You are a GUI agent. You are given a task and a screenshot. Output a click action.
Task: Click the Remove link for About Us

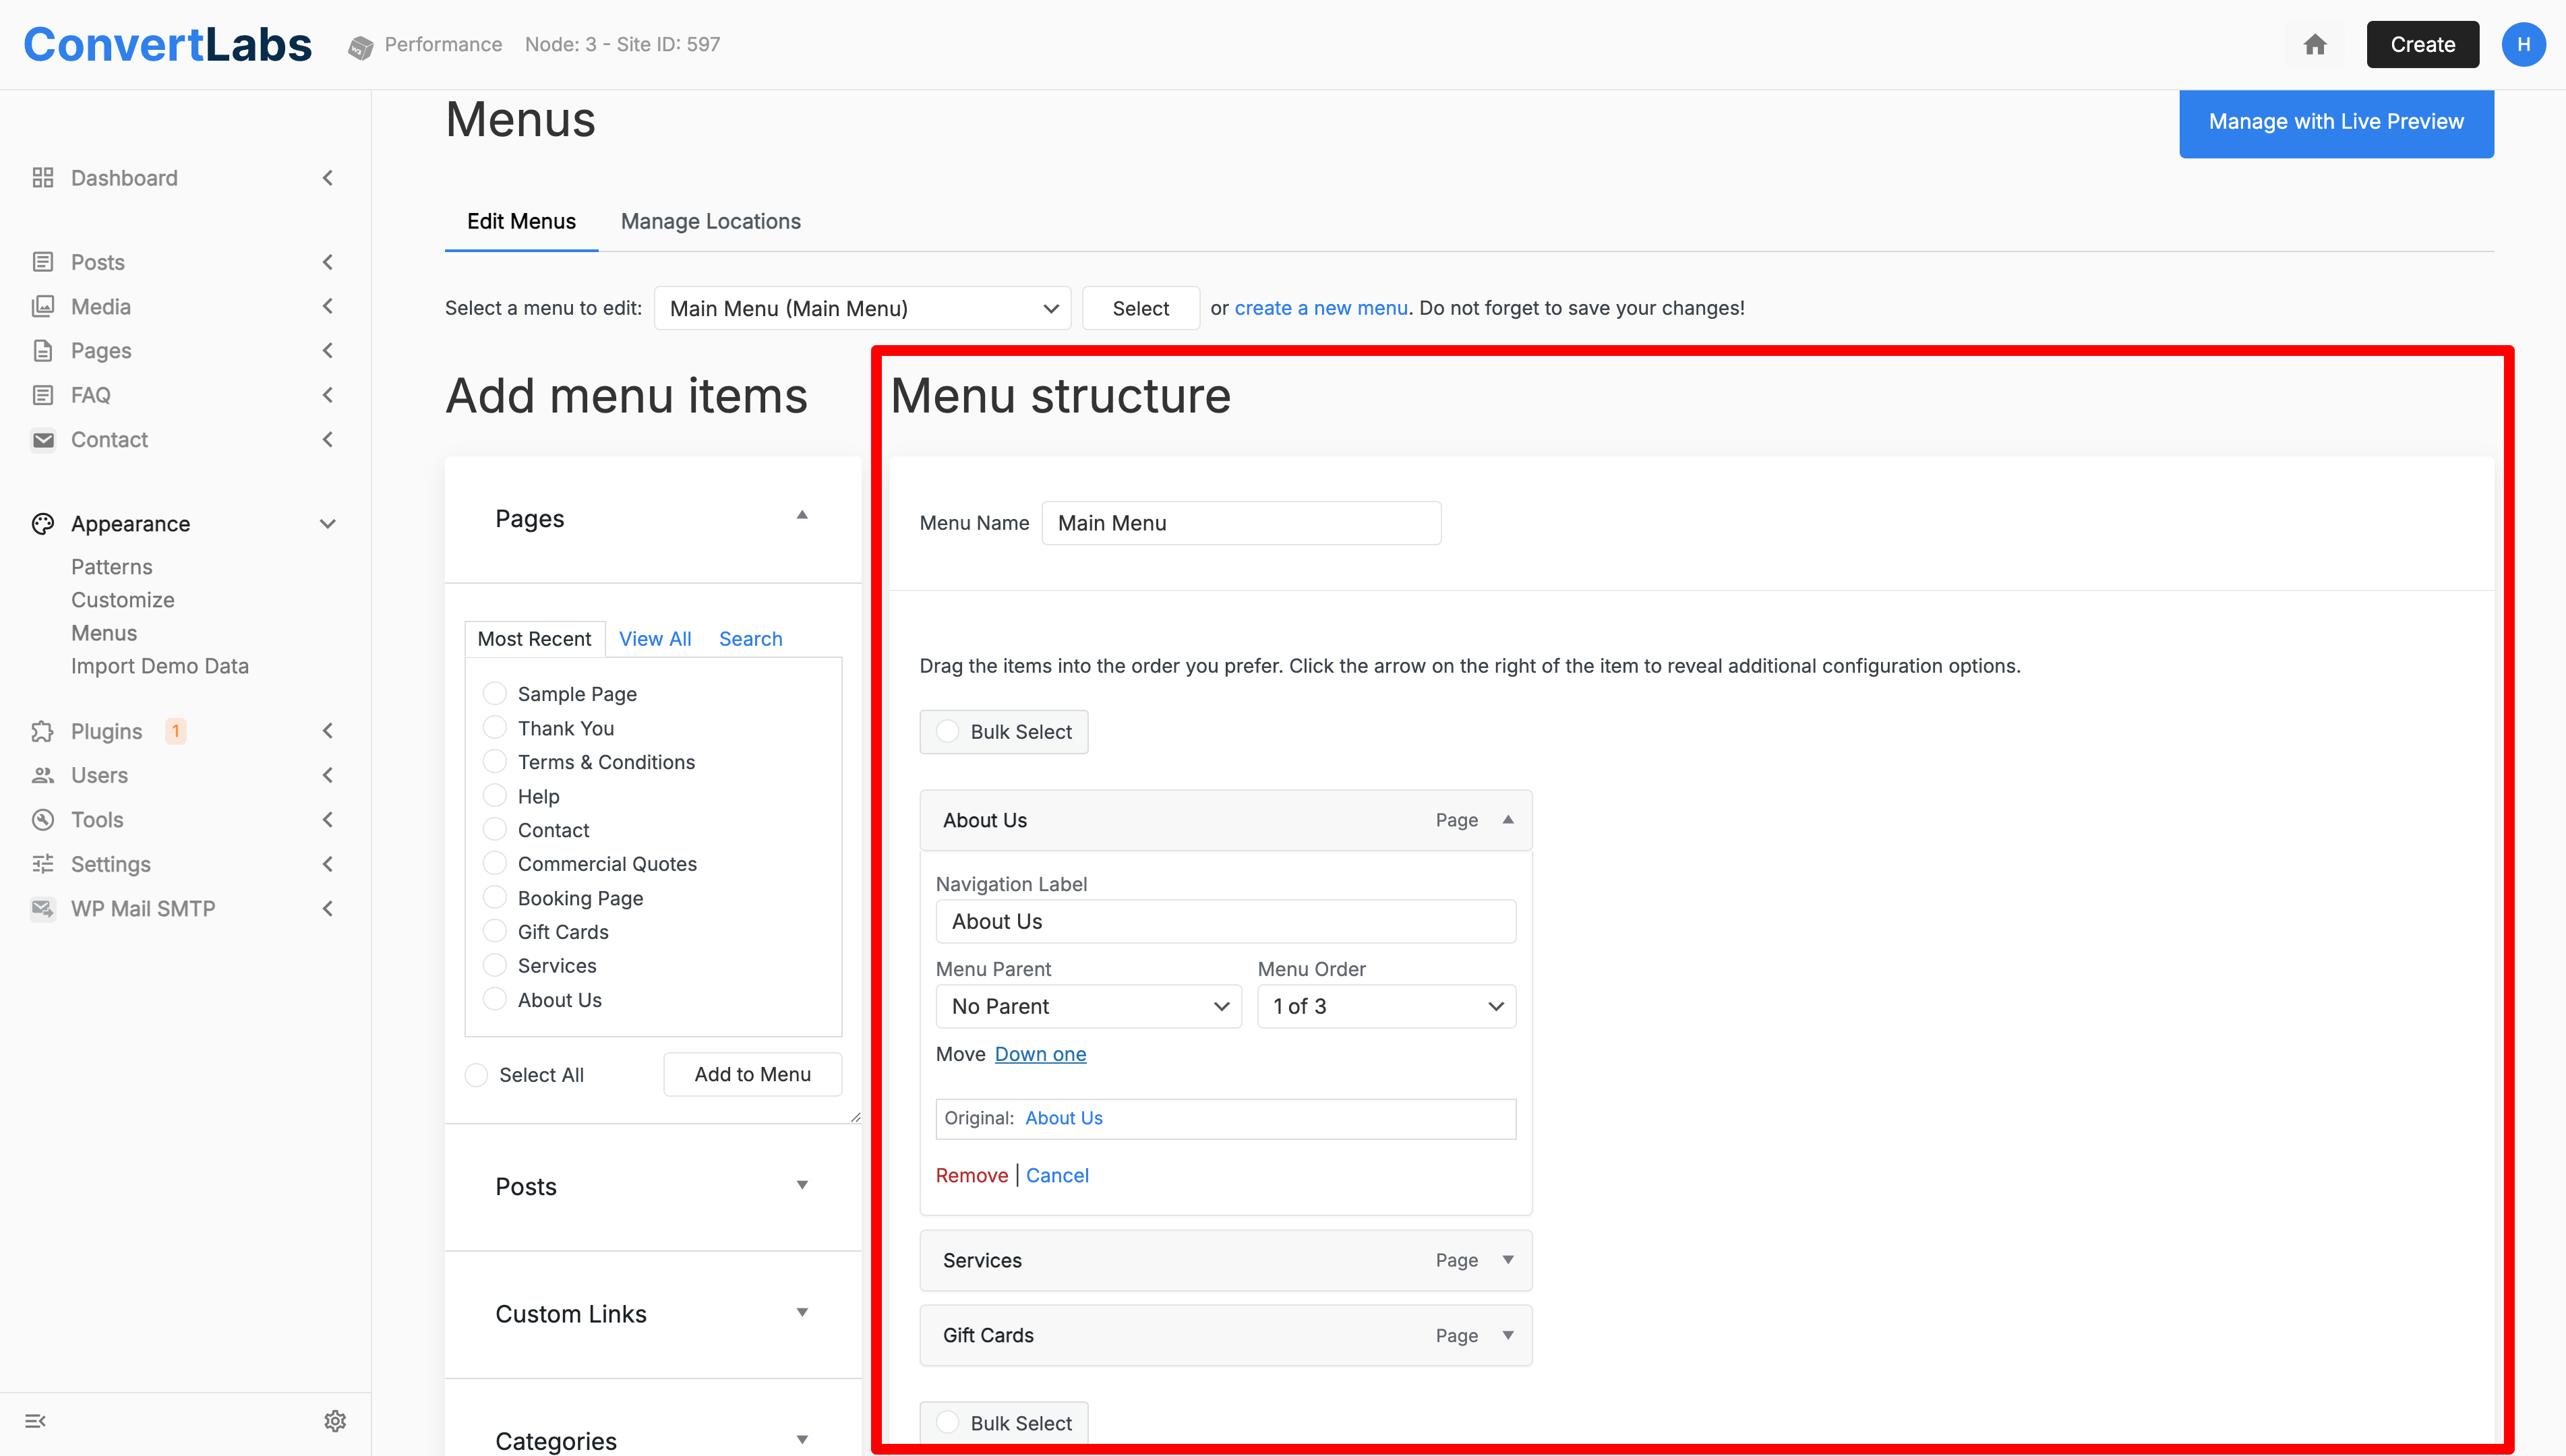(x=971, y=1176)
